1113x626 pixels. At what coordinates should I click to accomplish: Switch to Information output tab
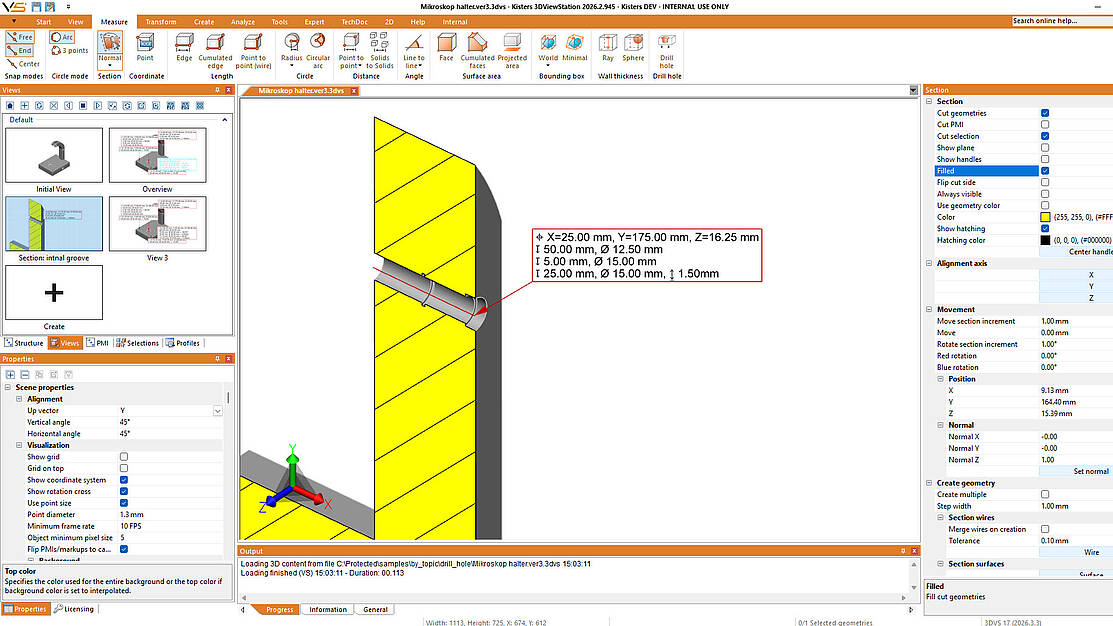[x=327, y=610]
